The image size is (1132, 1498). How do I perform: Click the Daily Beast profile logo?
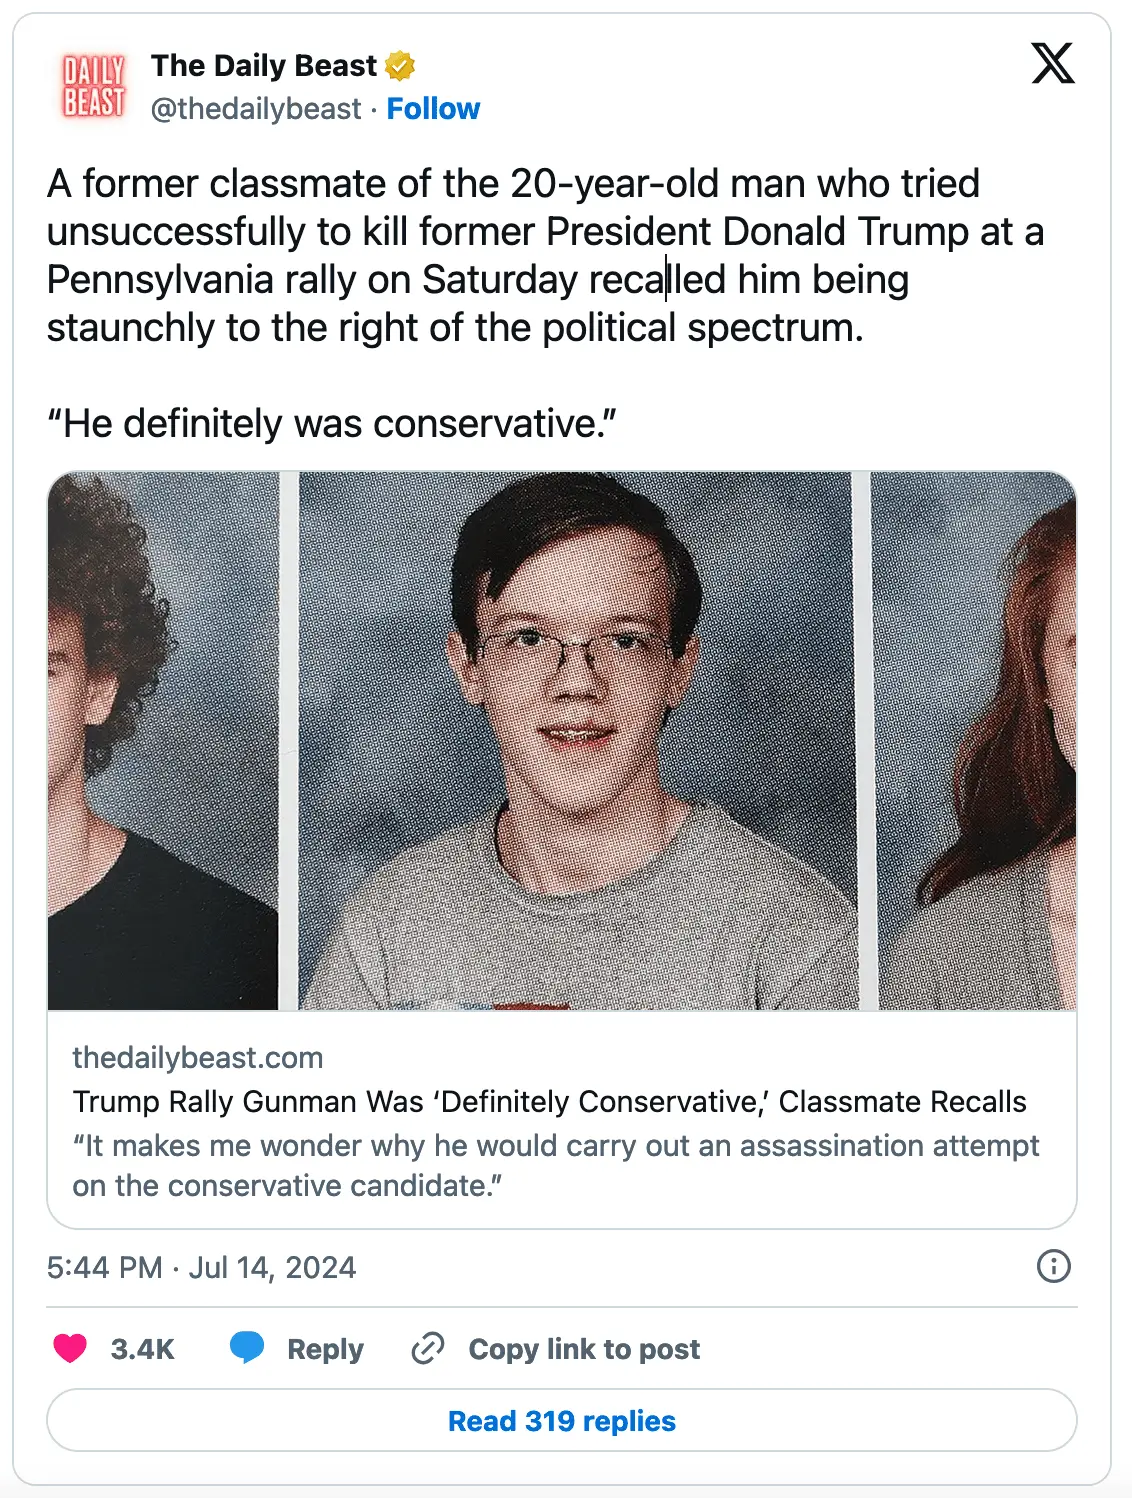94,86
